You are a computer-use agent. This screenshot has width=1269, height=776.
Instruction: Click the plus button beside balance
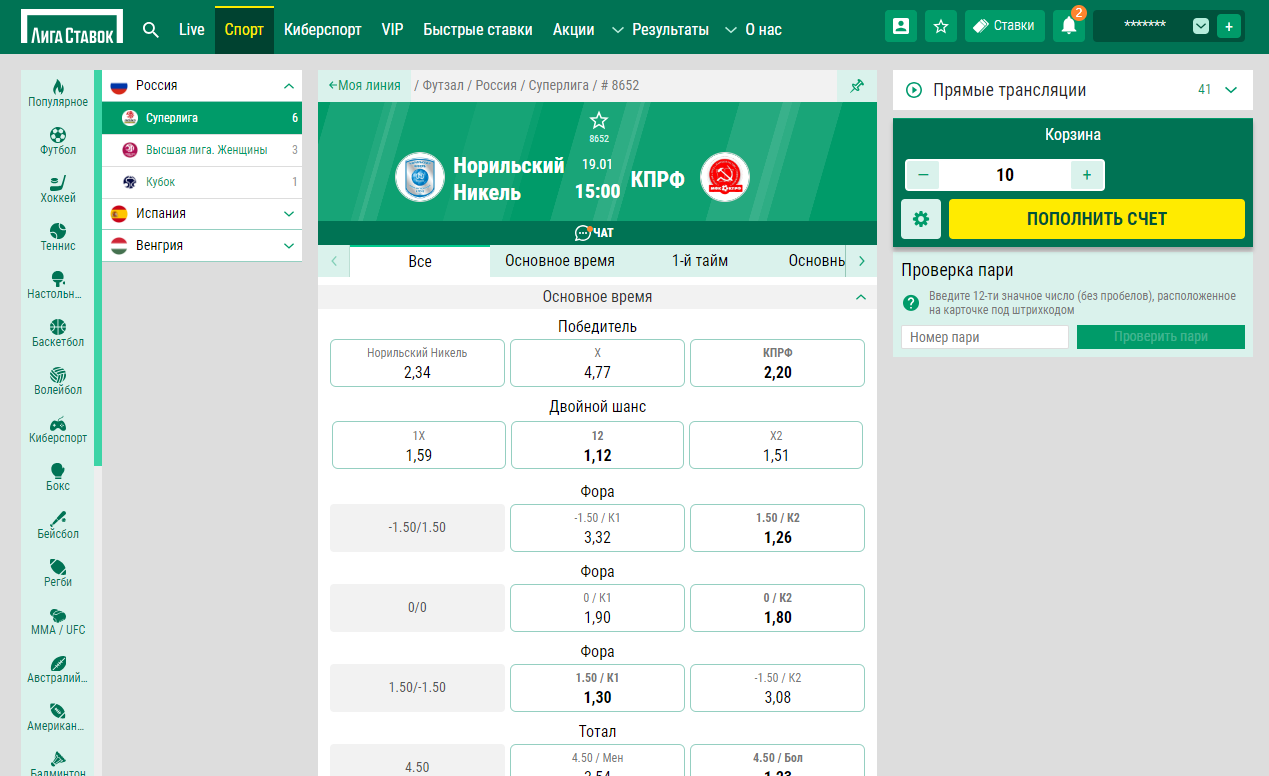[1229, 26]
